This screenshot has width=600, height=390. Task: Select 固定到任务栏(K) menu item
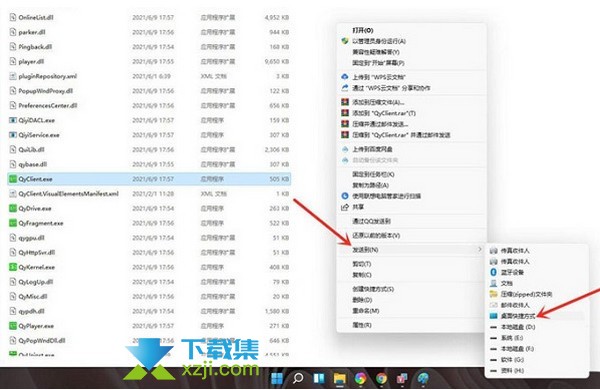[x=373, y=174]
